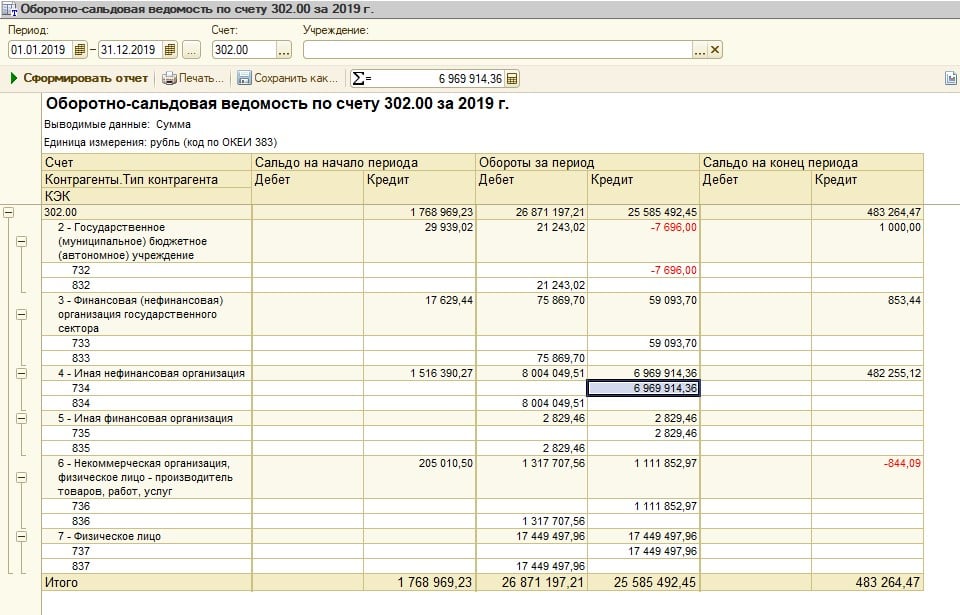Collapse group 4 - Иная нефинансовая организация
The image size is (960, 615).
point(22,373)
